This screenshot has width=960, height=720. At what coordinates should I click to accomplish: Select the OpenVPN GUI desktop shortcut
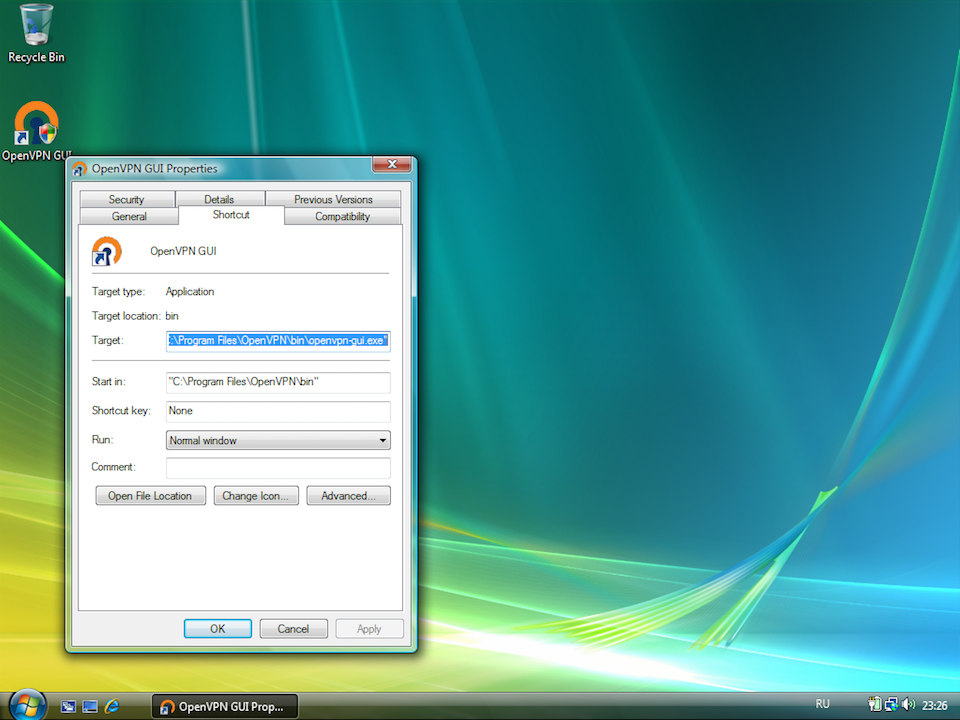pos(36,131)
